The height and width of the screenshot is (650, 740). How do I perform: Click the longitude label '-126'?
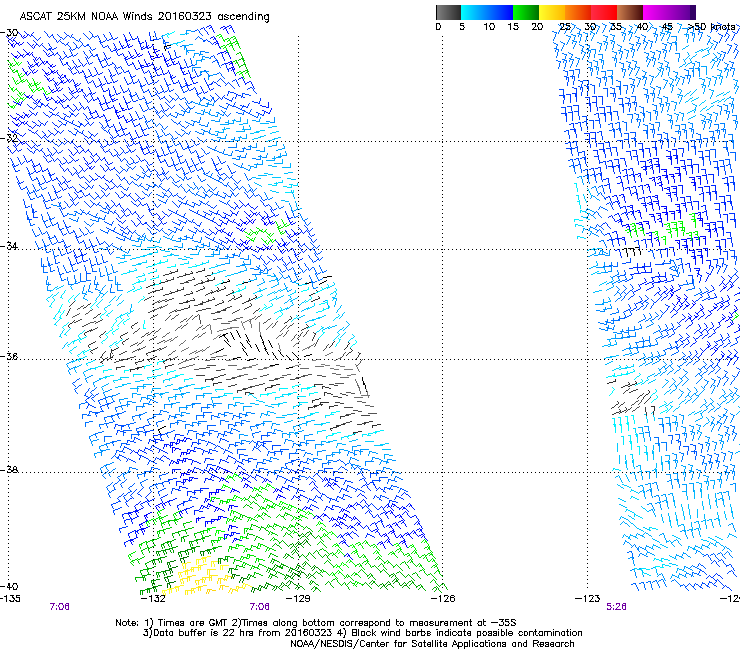point(443,599)
